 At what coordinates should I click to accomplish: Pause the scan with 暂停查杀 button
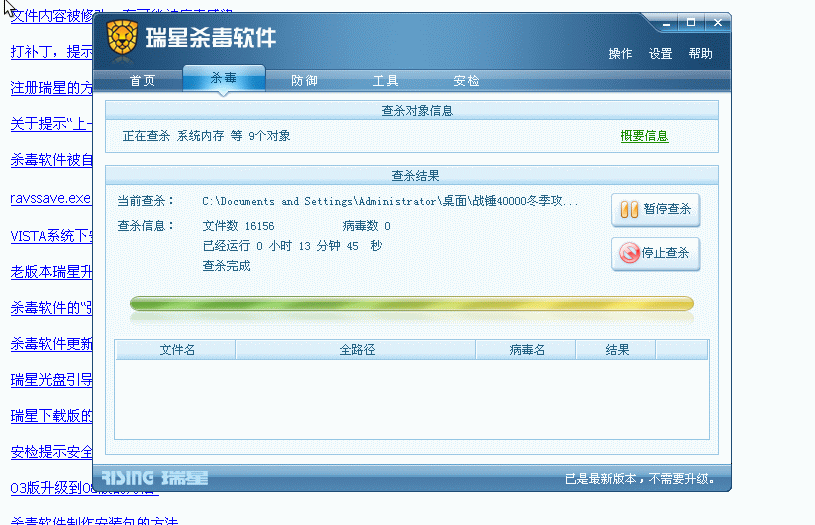click(655, 209)
